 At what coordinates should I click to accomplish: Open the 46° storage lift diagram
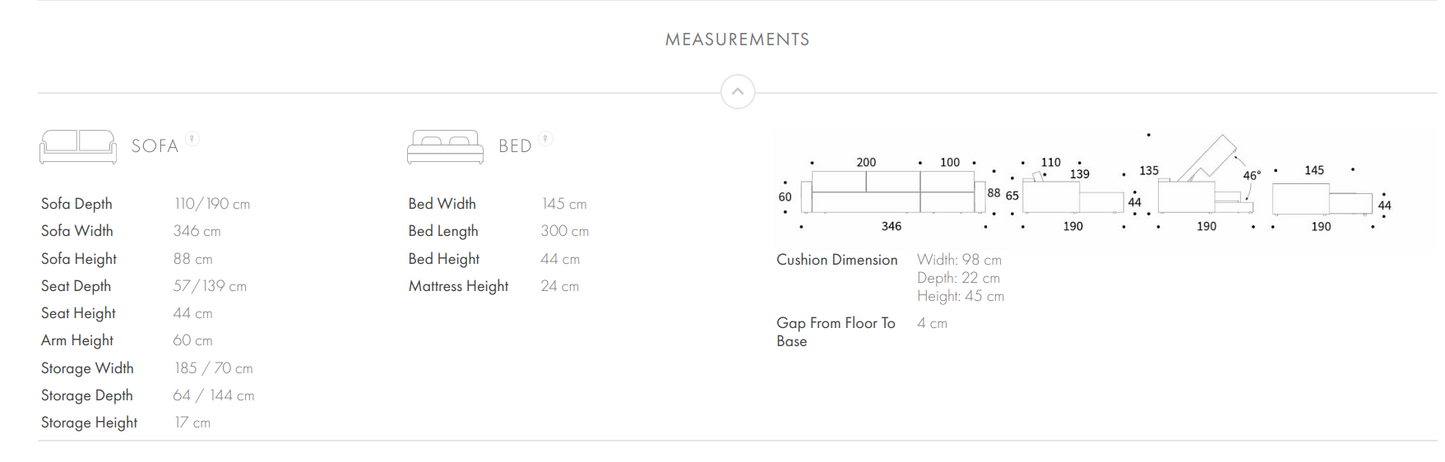1206,185
